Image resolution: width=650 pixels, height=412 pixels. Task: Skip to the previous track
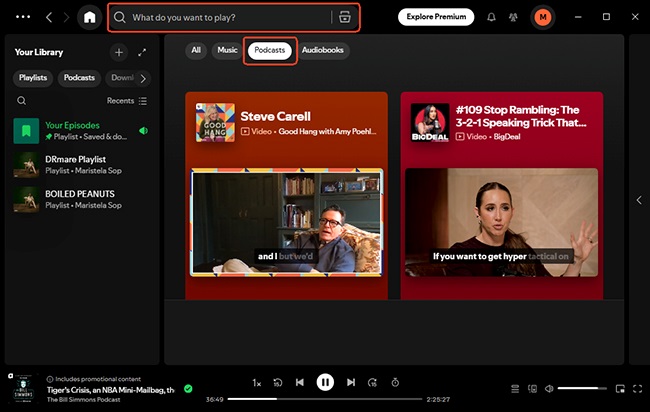coord(300,382)
